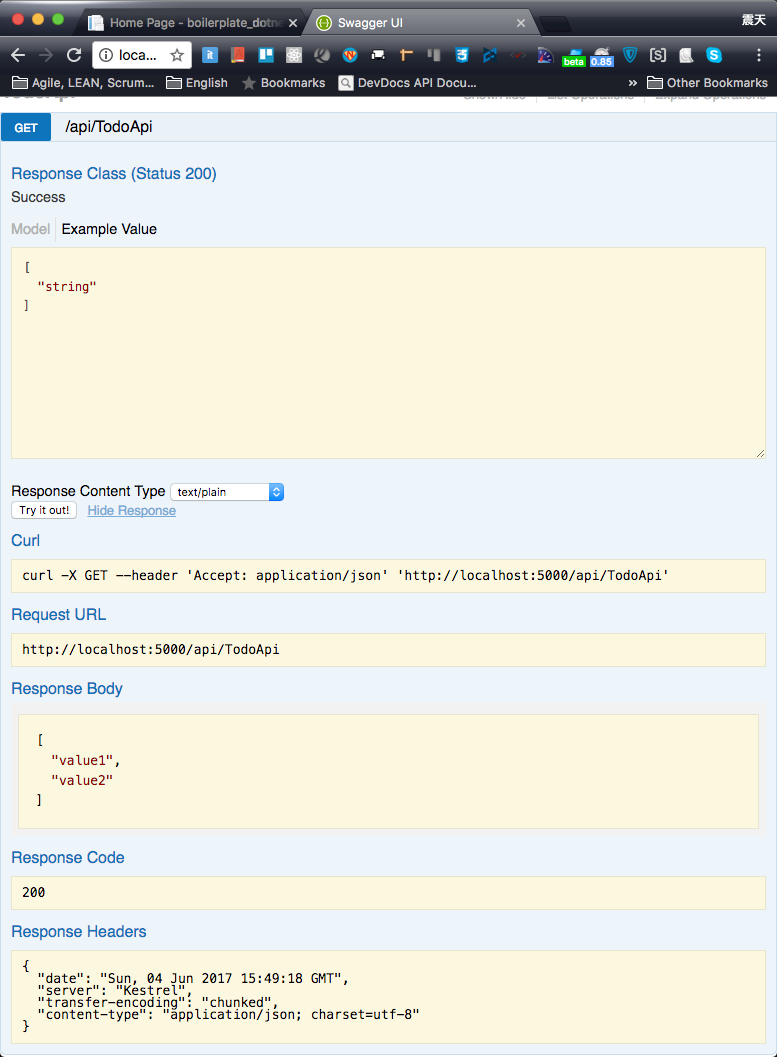Switch to the Home Page browser tab

point(190,22)
